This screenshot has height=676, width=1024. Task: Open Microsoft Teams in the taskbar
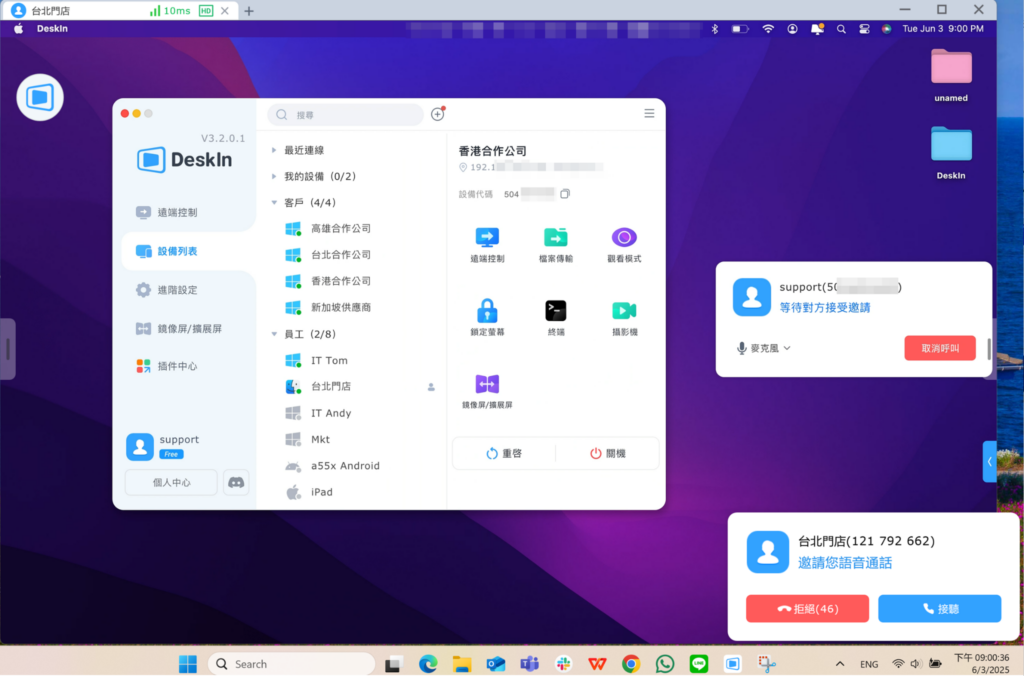[x=530, y=664]
